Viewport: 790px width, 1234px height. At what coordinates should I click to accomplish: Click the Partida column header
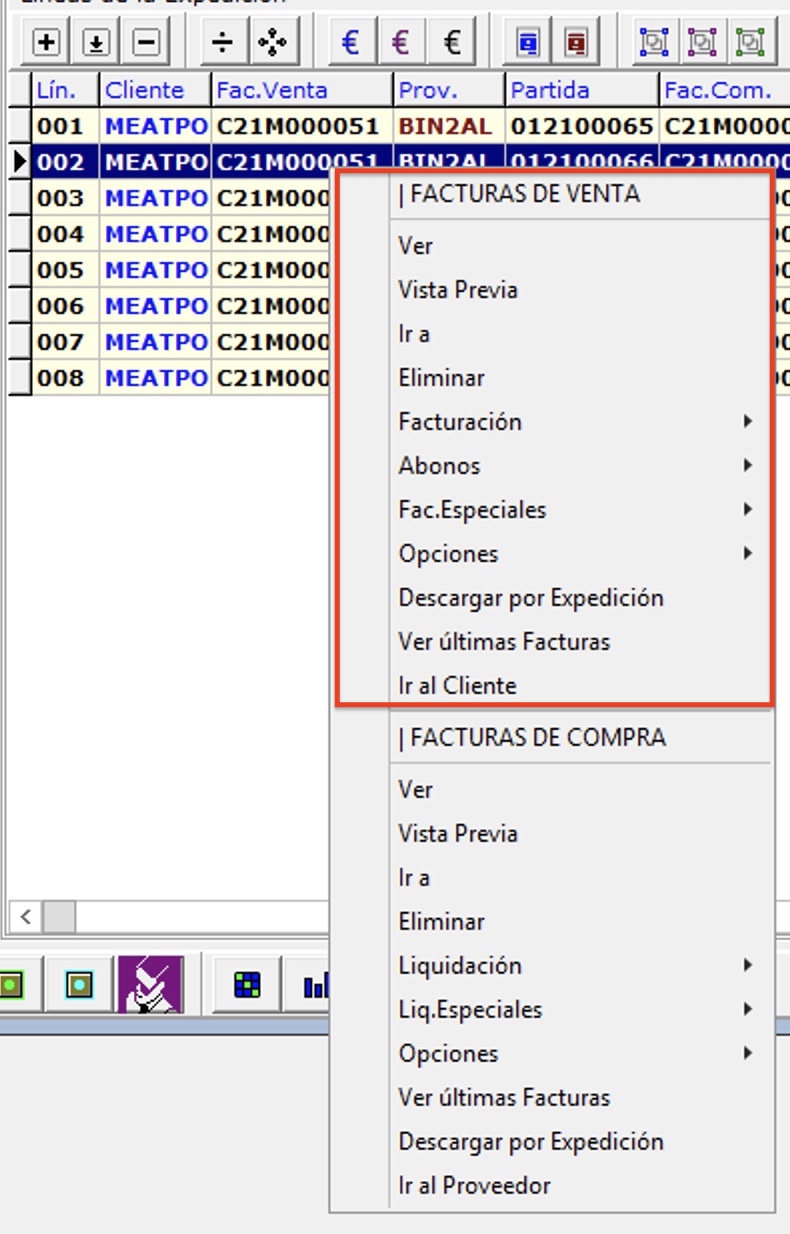point(550,90)
